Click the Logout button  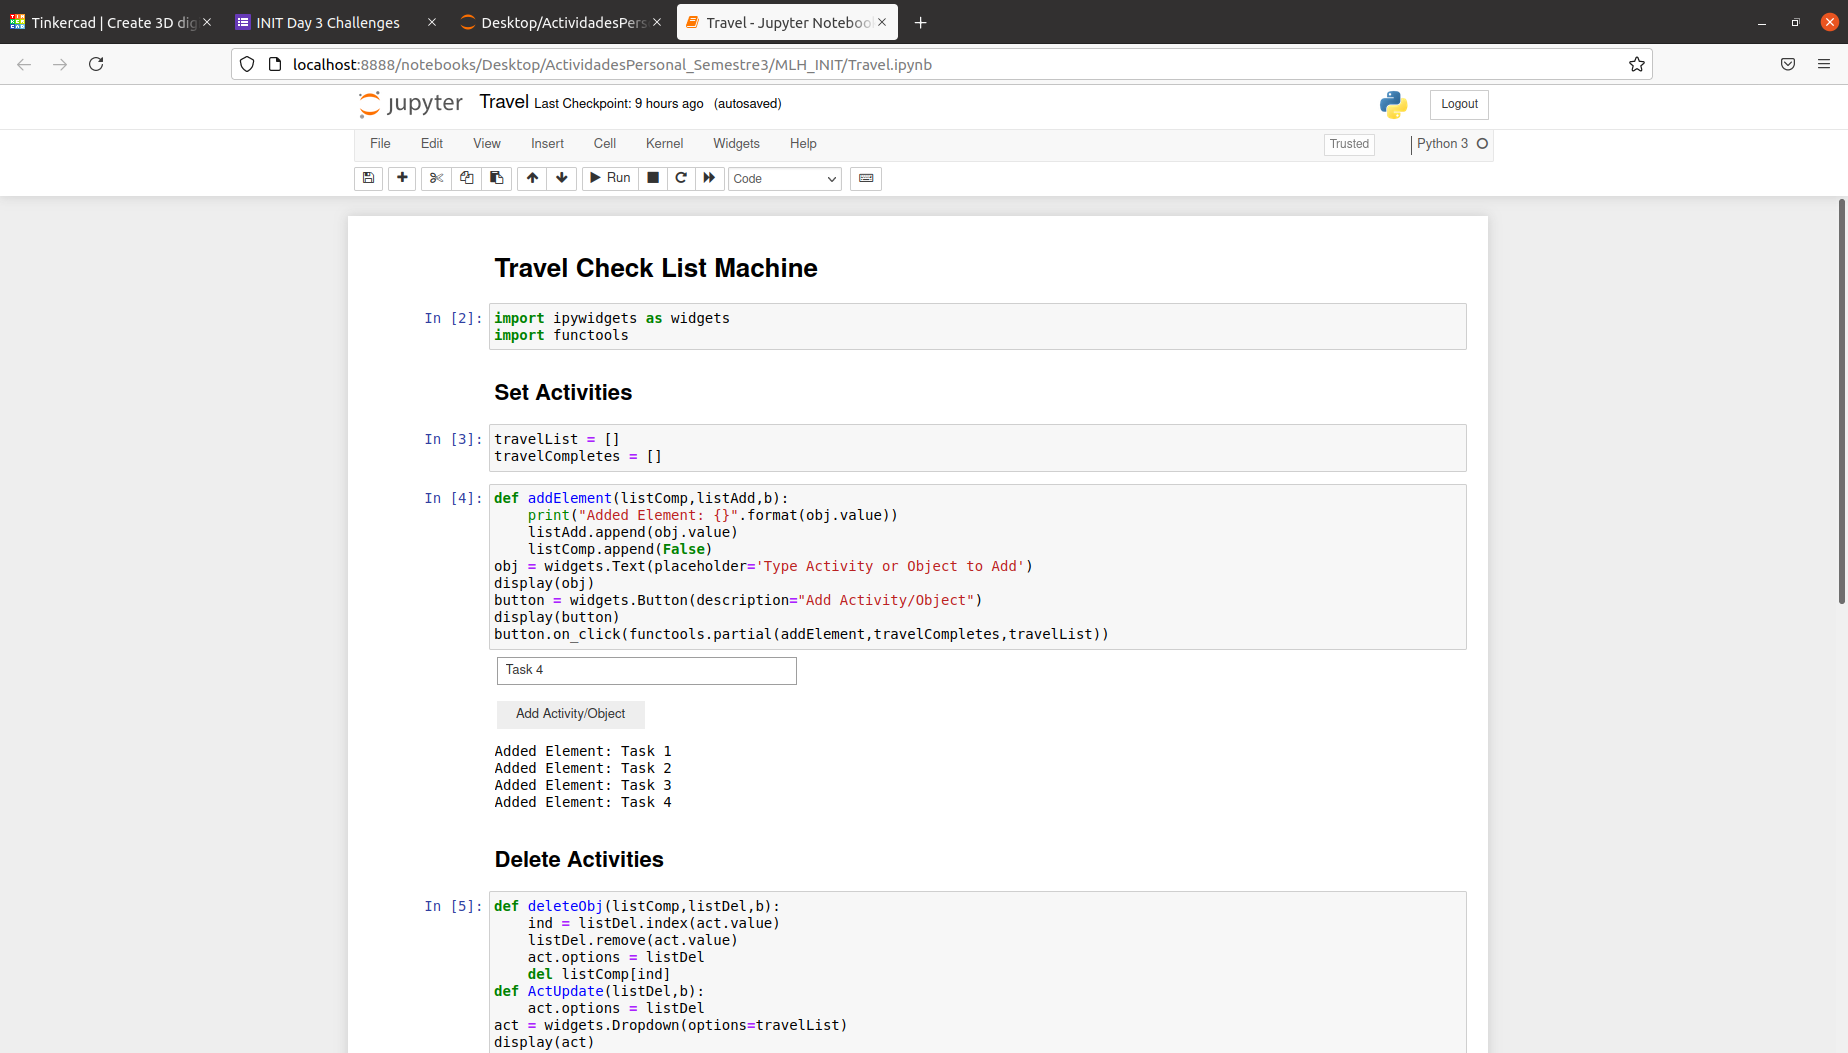tap(1459, 104)
